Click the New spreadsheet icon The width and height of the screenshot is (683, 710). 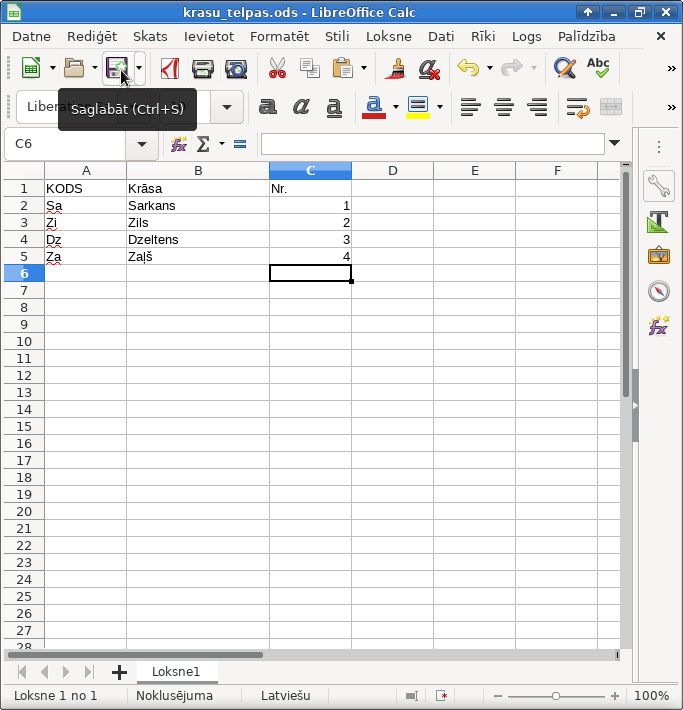tap(31, 68)
